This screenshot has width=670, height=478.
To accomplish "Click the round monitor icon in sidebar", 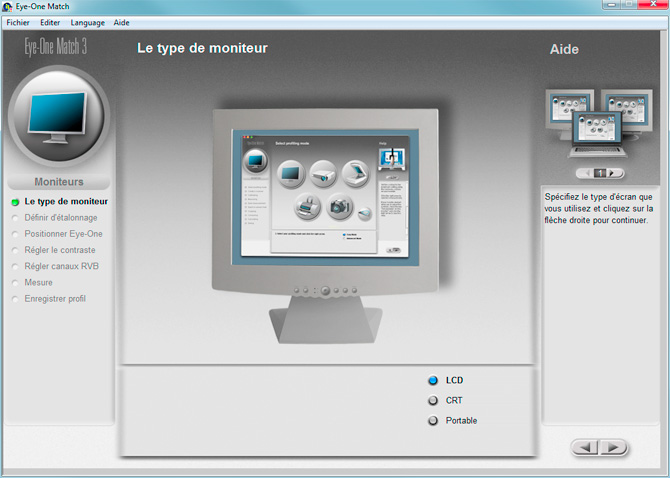I will (x=59, y=115).
